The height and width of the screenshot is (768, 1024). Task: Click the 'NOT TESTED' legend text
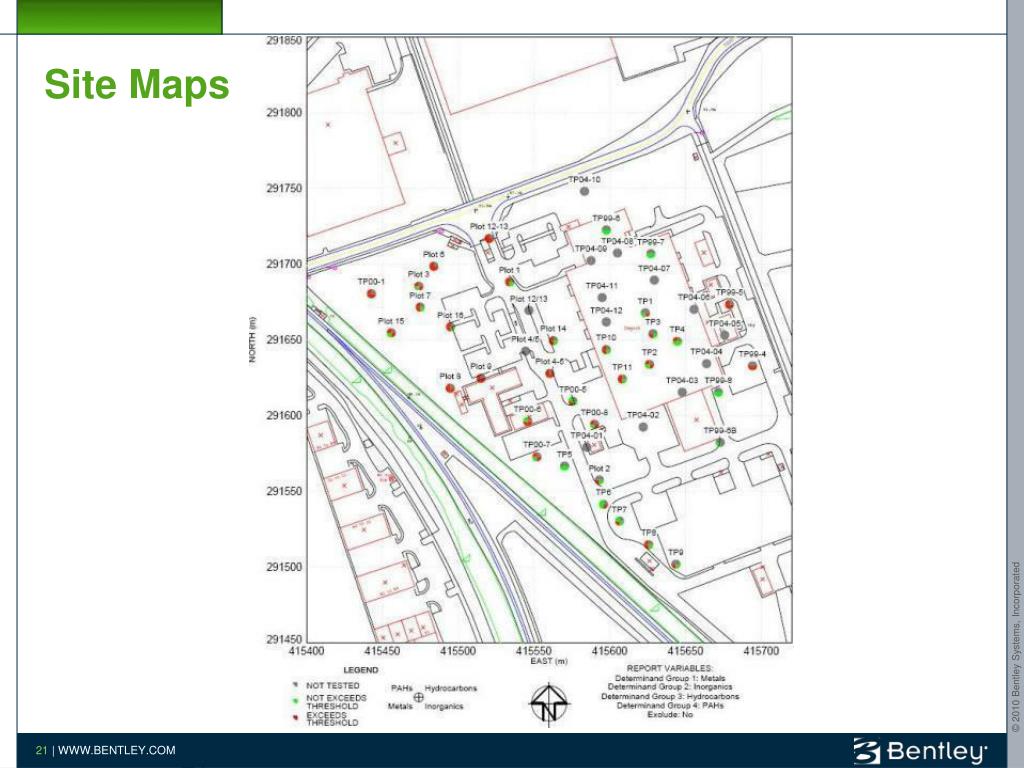point(332,685)
